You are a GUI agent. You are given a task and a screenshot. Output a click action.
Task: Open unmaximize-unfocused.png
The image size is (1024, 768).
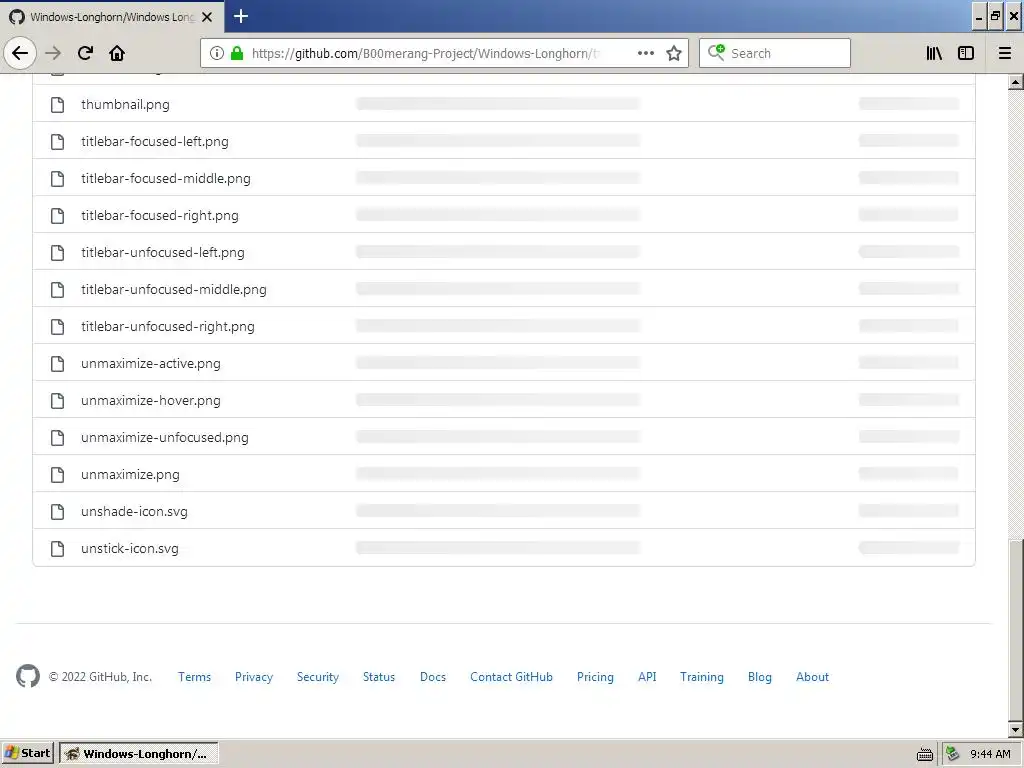click(165, 438)
